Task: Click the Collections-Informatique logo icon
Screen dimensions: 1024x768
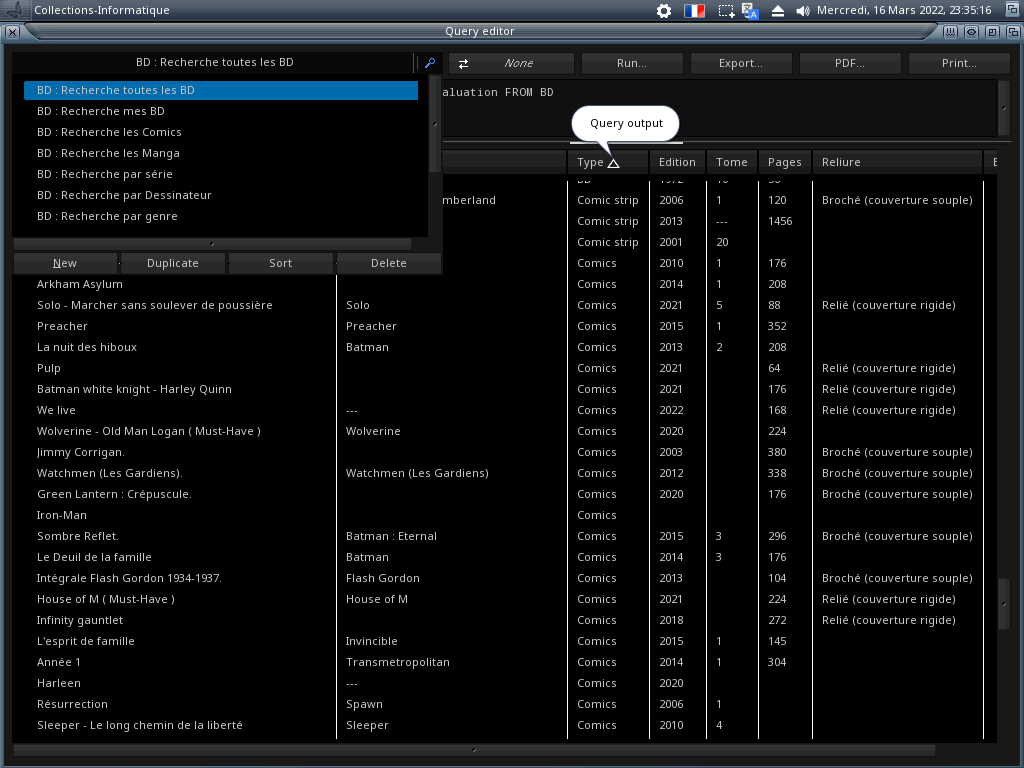Action: 14,10
